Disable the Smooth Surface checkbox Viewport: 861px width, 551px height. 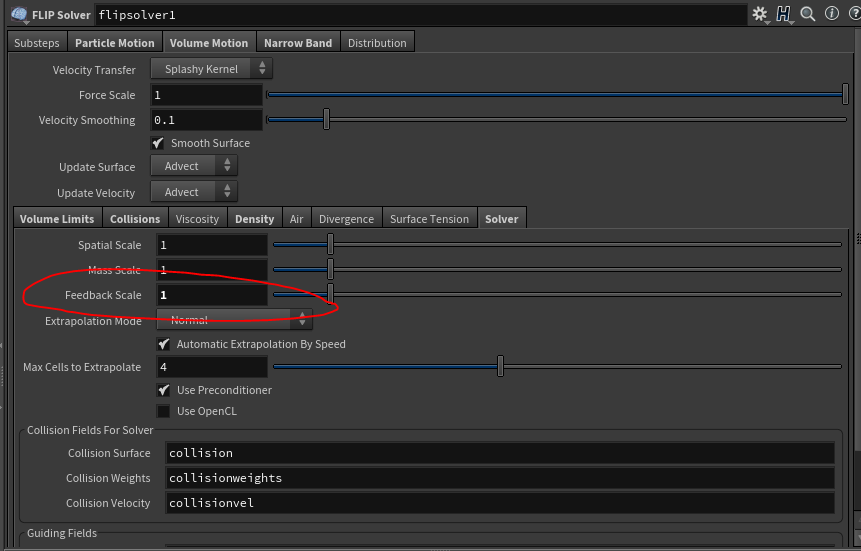click(158, 143)
